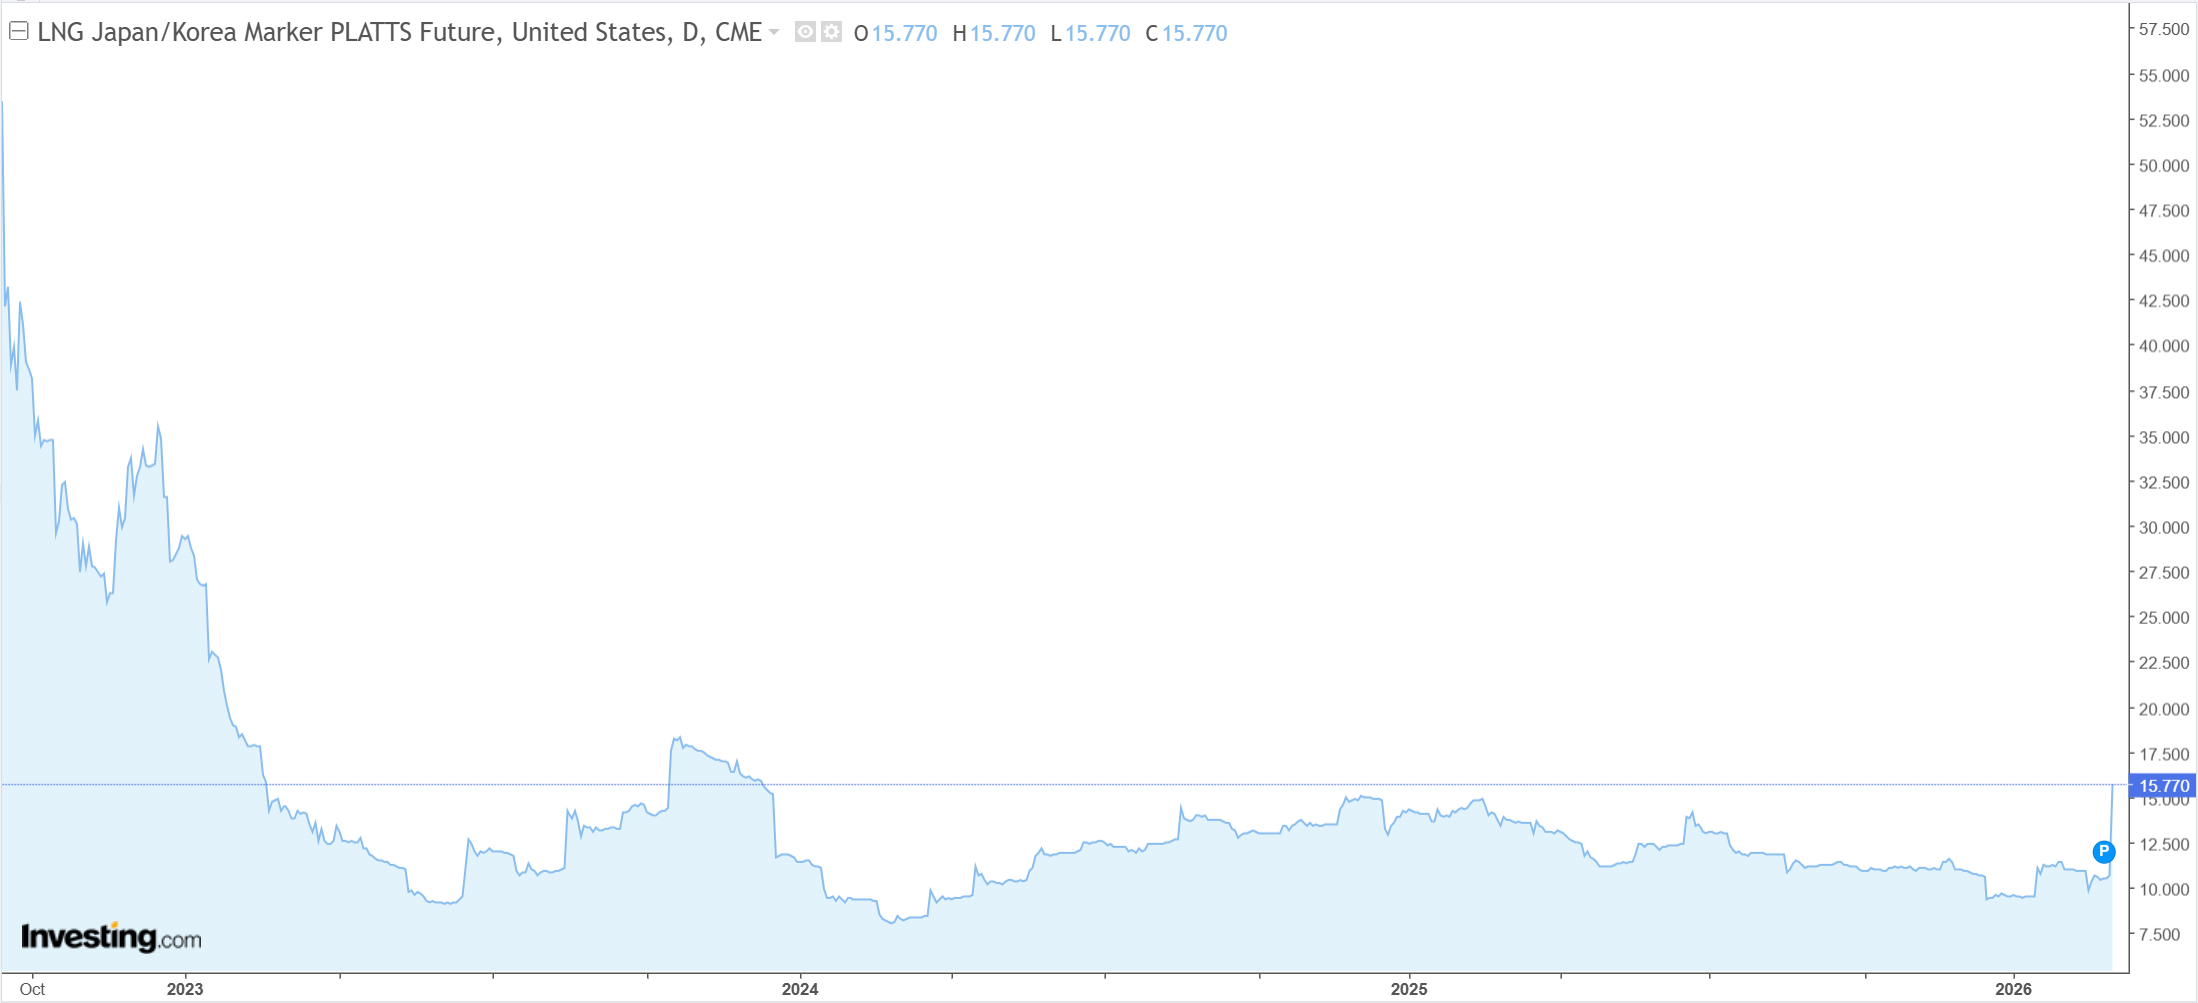The image size is (2198, 1003).
Task: Click the 42.500 price axis label
Action: tap(2164, 301)
